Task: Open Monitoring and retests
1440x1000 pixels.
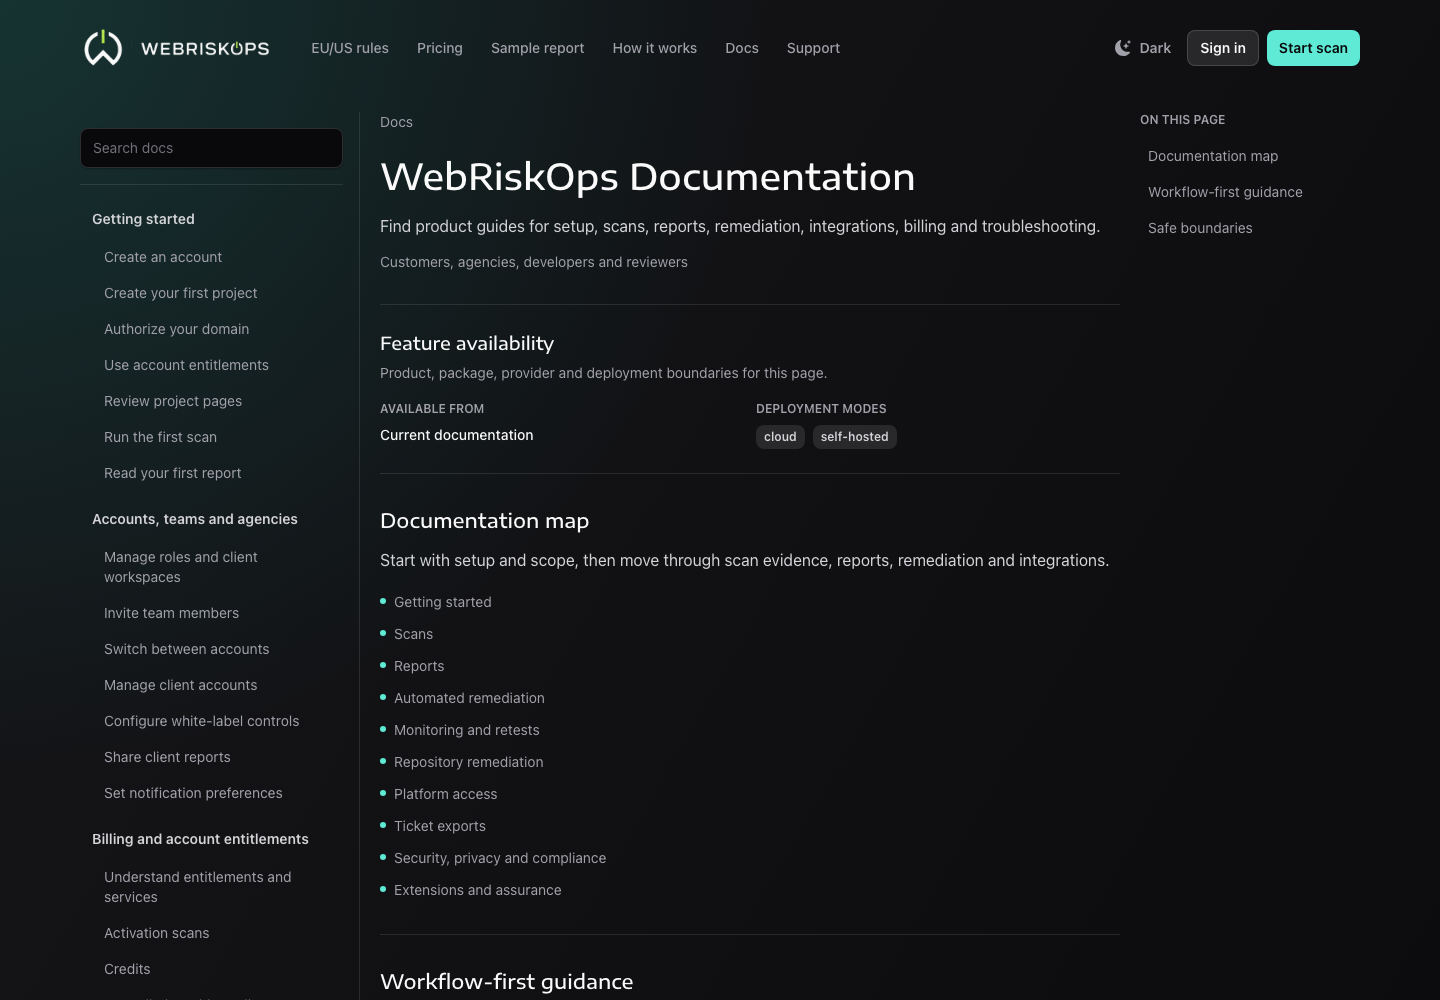Action: (467, 730)
